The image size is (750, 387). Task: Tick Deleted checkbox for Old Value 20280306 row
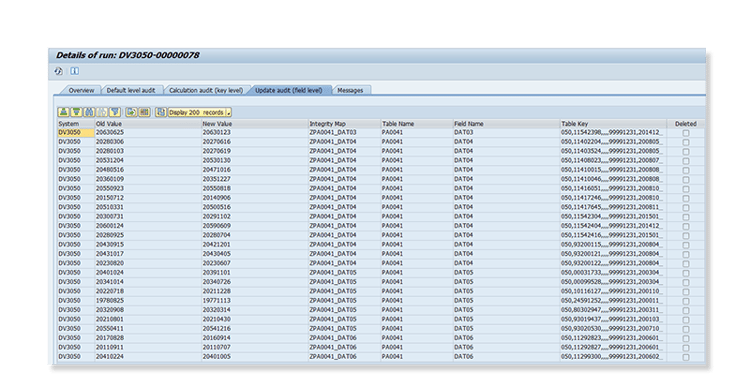tap(686, 142)
